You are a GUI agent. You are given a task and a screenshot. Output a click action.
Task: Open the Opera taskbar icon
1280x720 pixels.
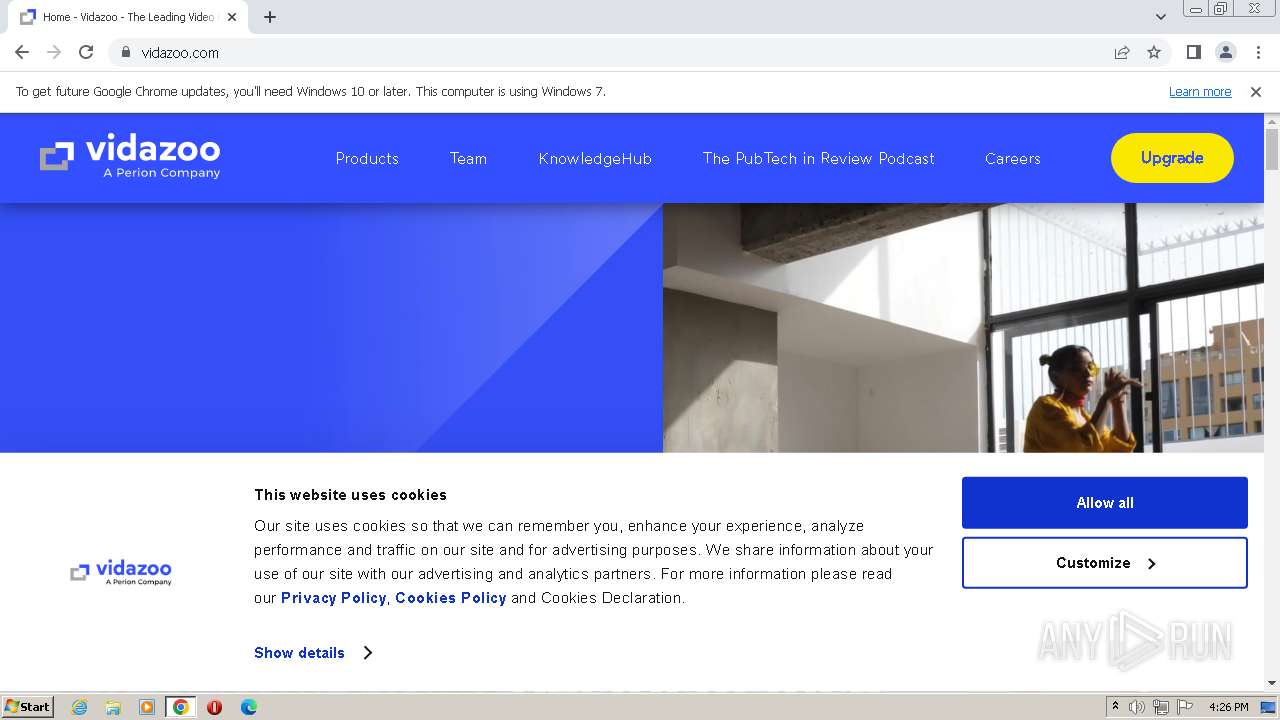coord(214,707)
